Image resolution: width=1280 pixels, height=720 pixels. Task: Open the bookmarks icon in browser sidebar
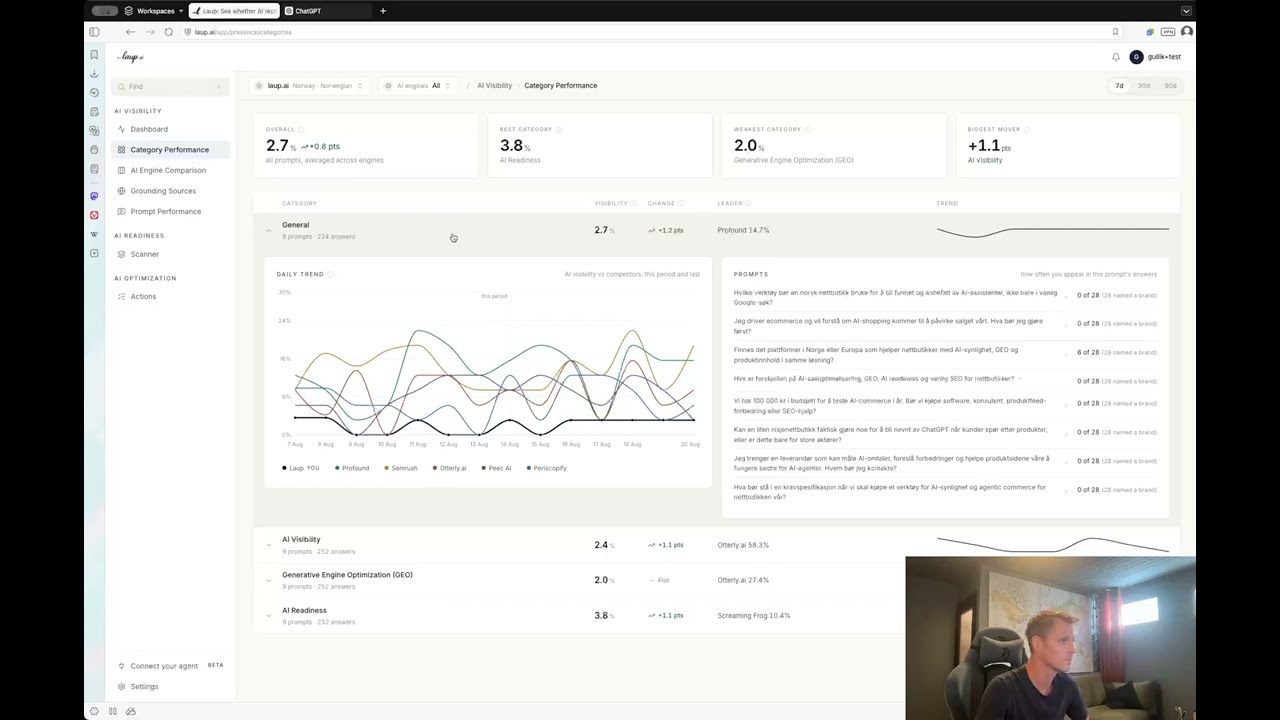(x=94, y=55)
